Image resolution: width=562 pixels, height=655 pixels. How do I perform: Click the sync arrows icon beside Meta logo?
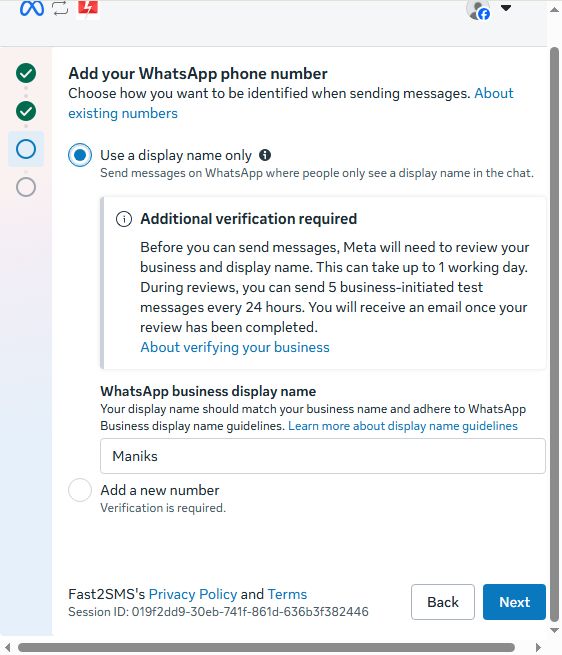tap(61, 8)
